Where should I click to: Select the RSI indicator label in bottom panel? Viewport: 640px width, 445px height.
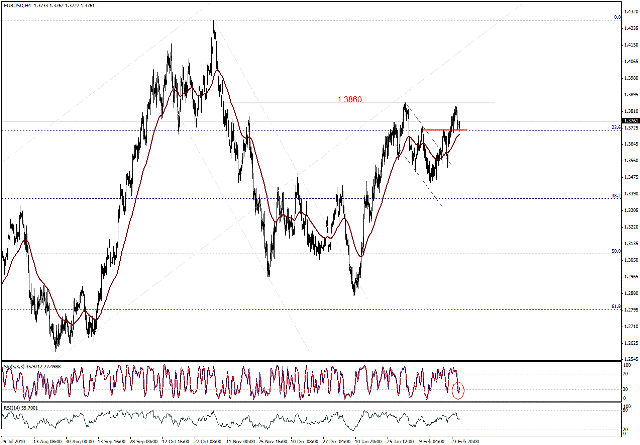click(25, 407)
